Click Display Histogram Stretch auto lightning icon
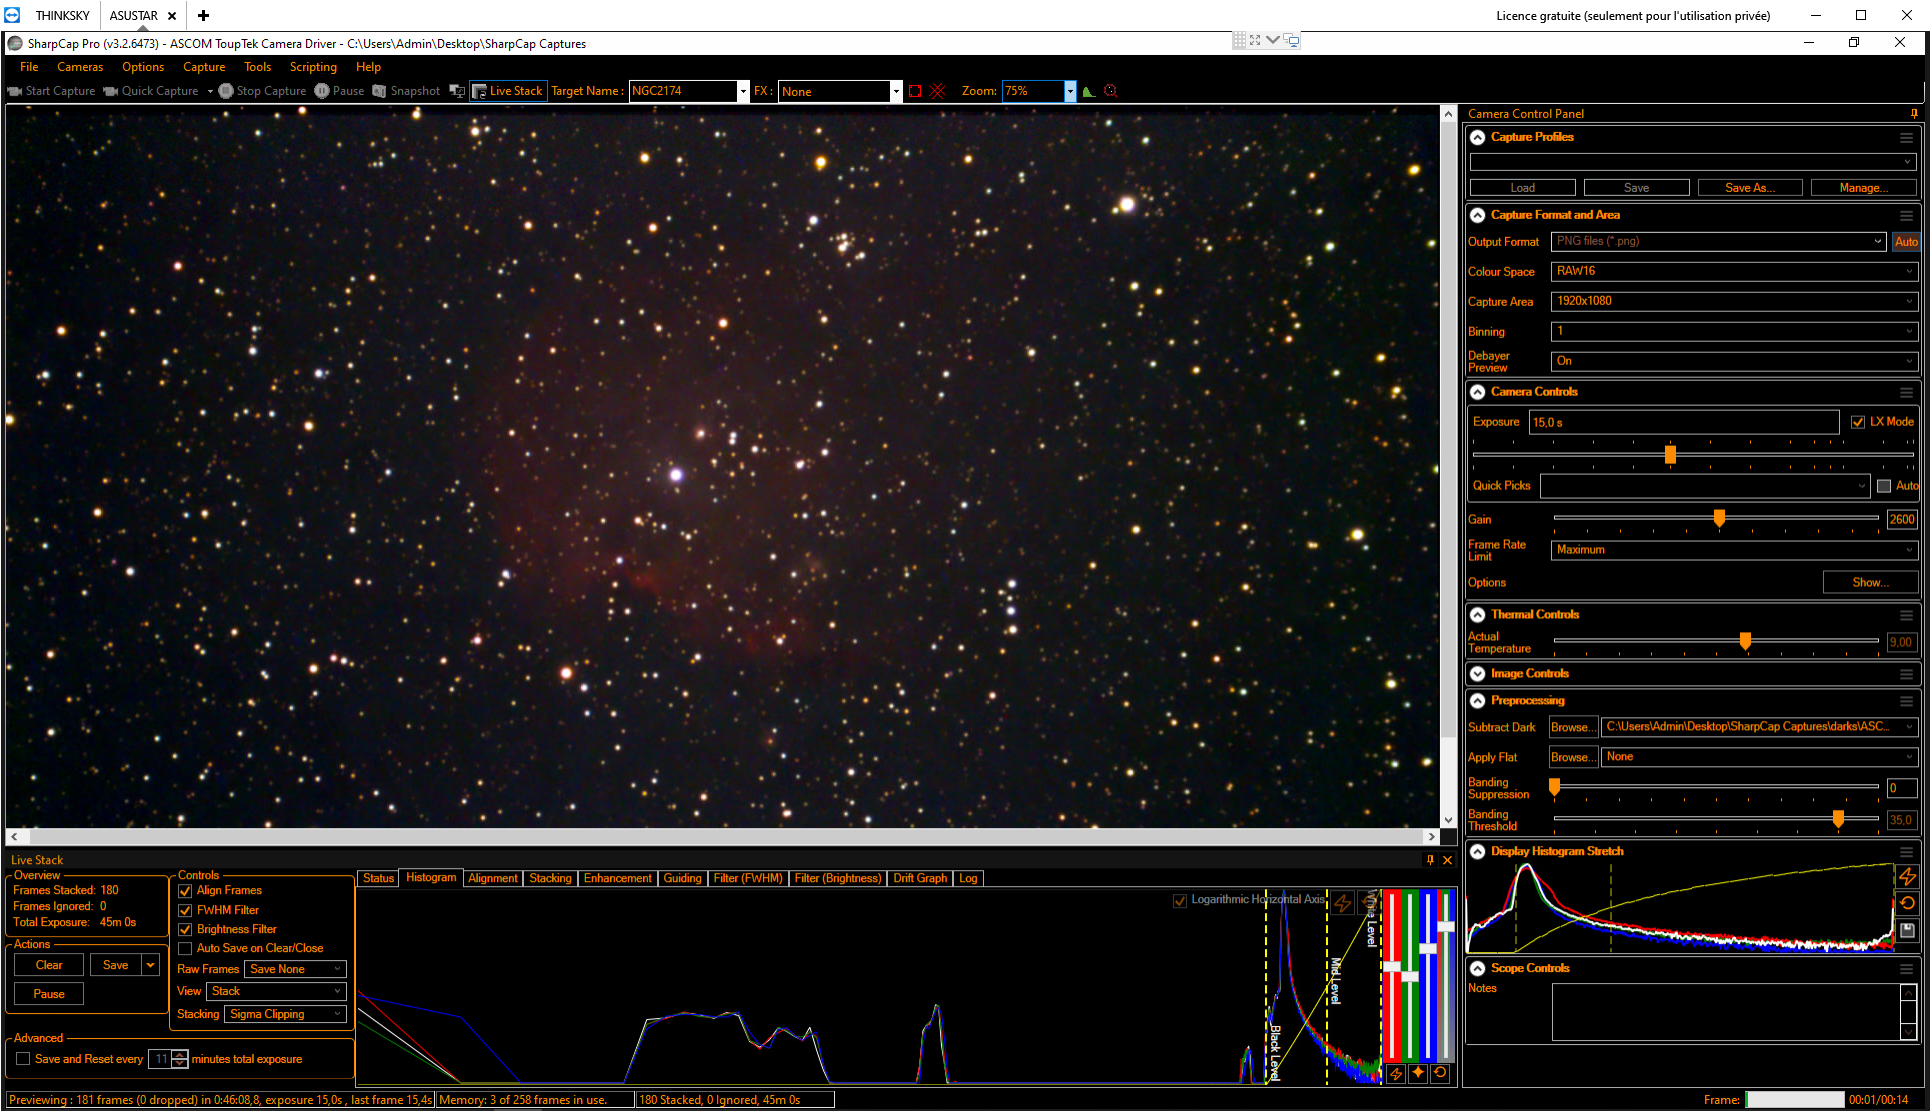This screenshot has width=1931, height=1112. [1908, 877]
